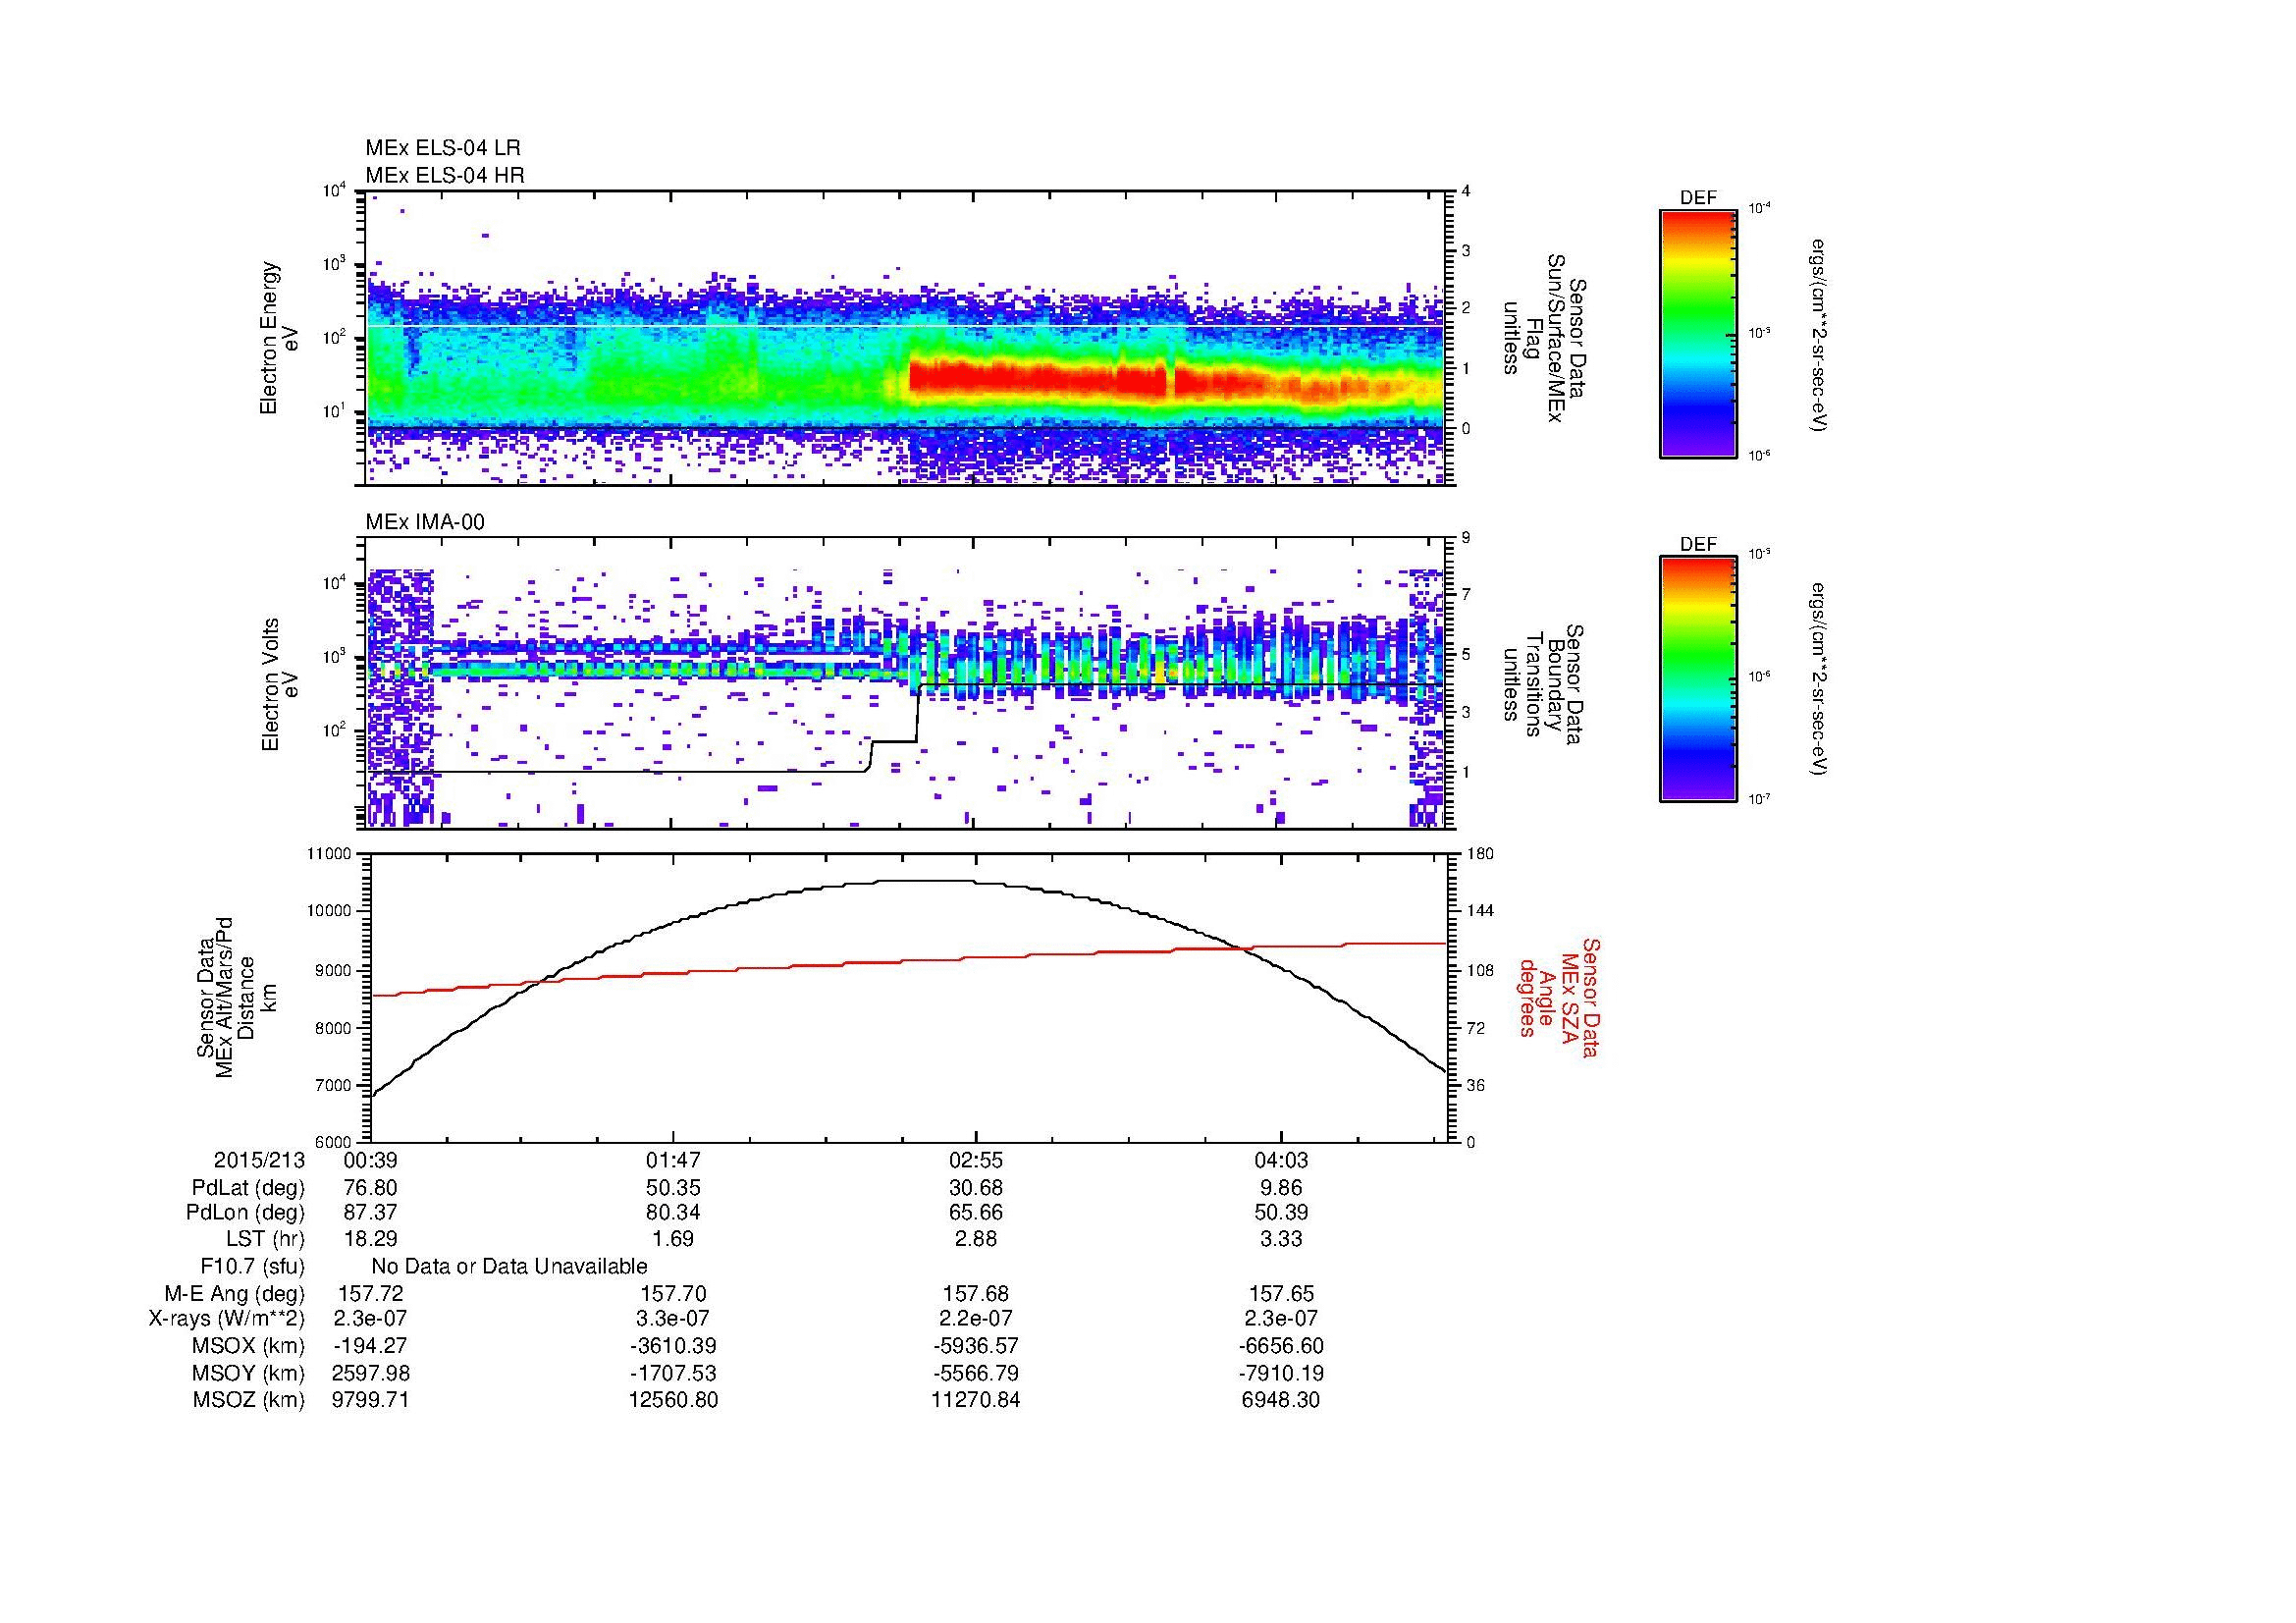Click the 'LST (hr)' row label
The height and width of the screenshot is (1623, 2296).
click(266, 1239)
